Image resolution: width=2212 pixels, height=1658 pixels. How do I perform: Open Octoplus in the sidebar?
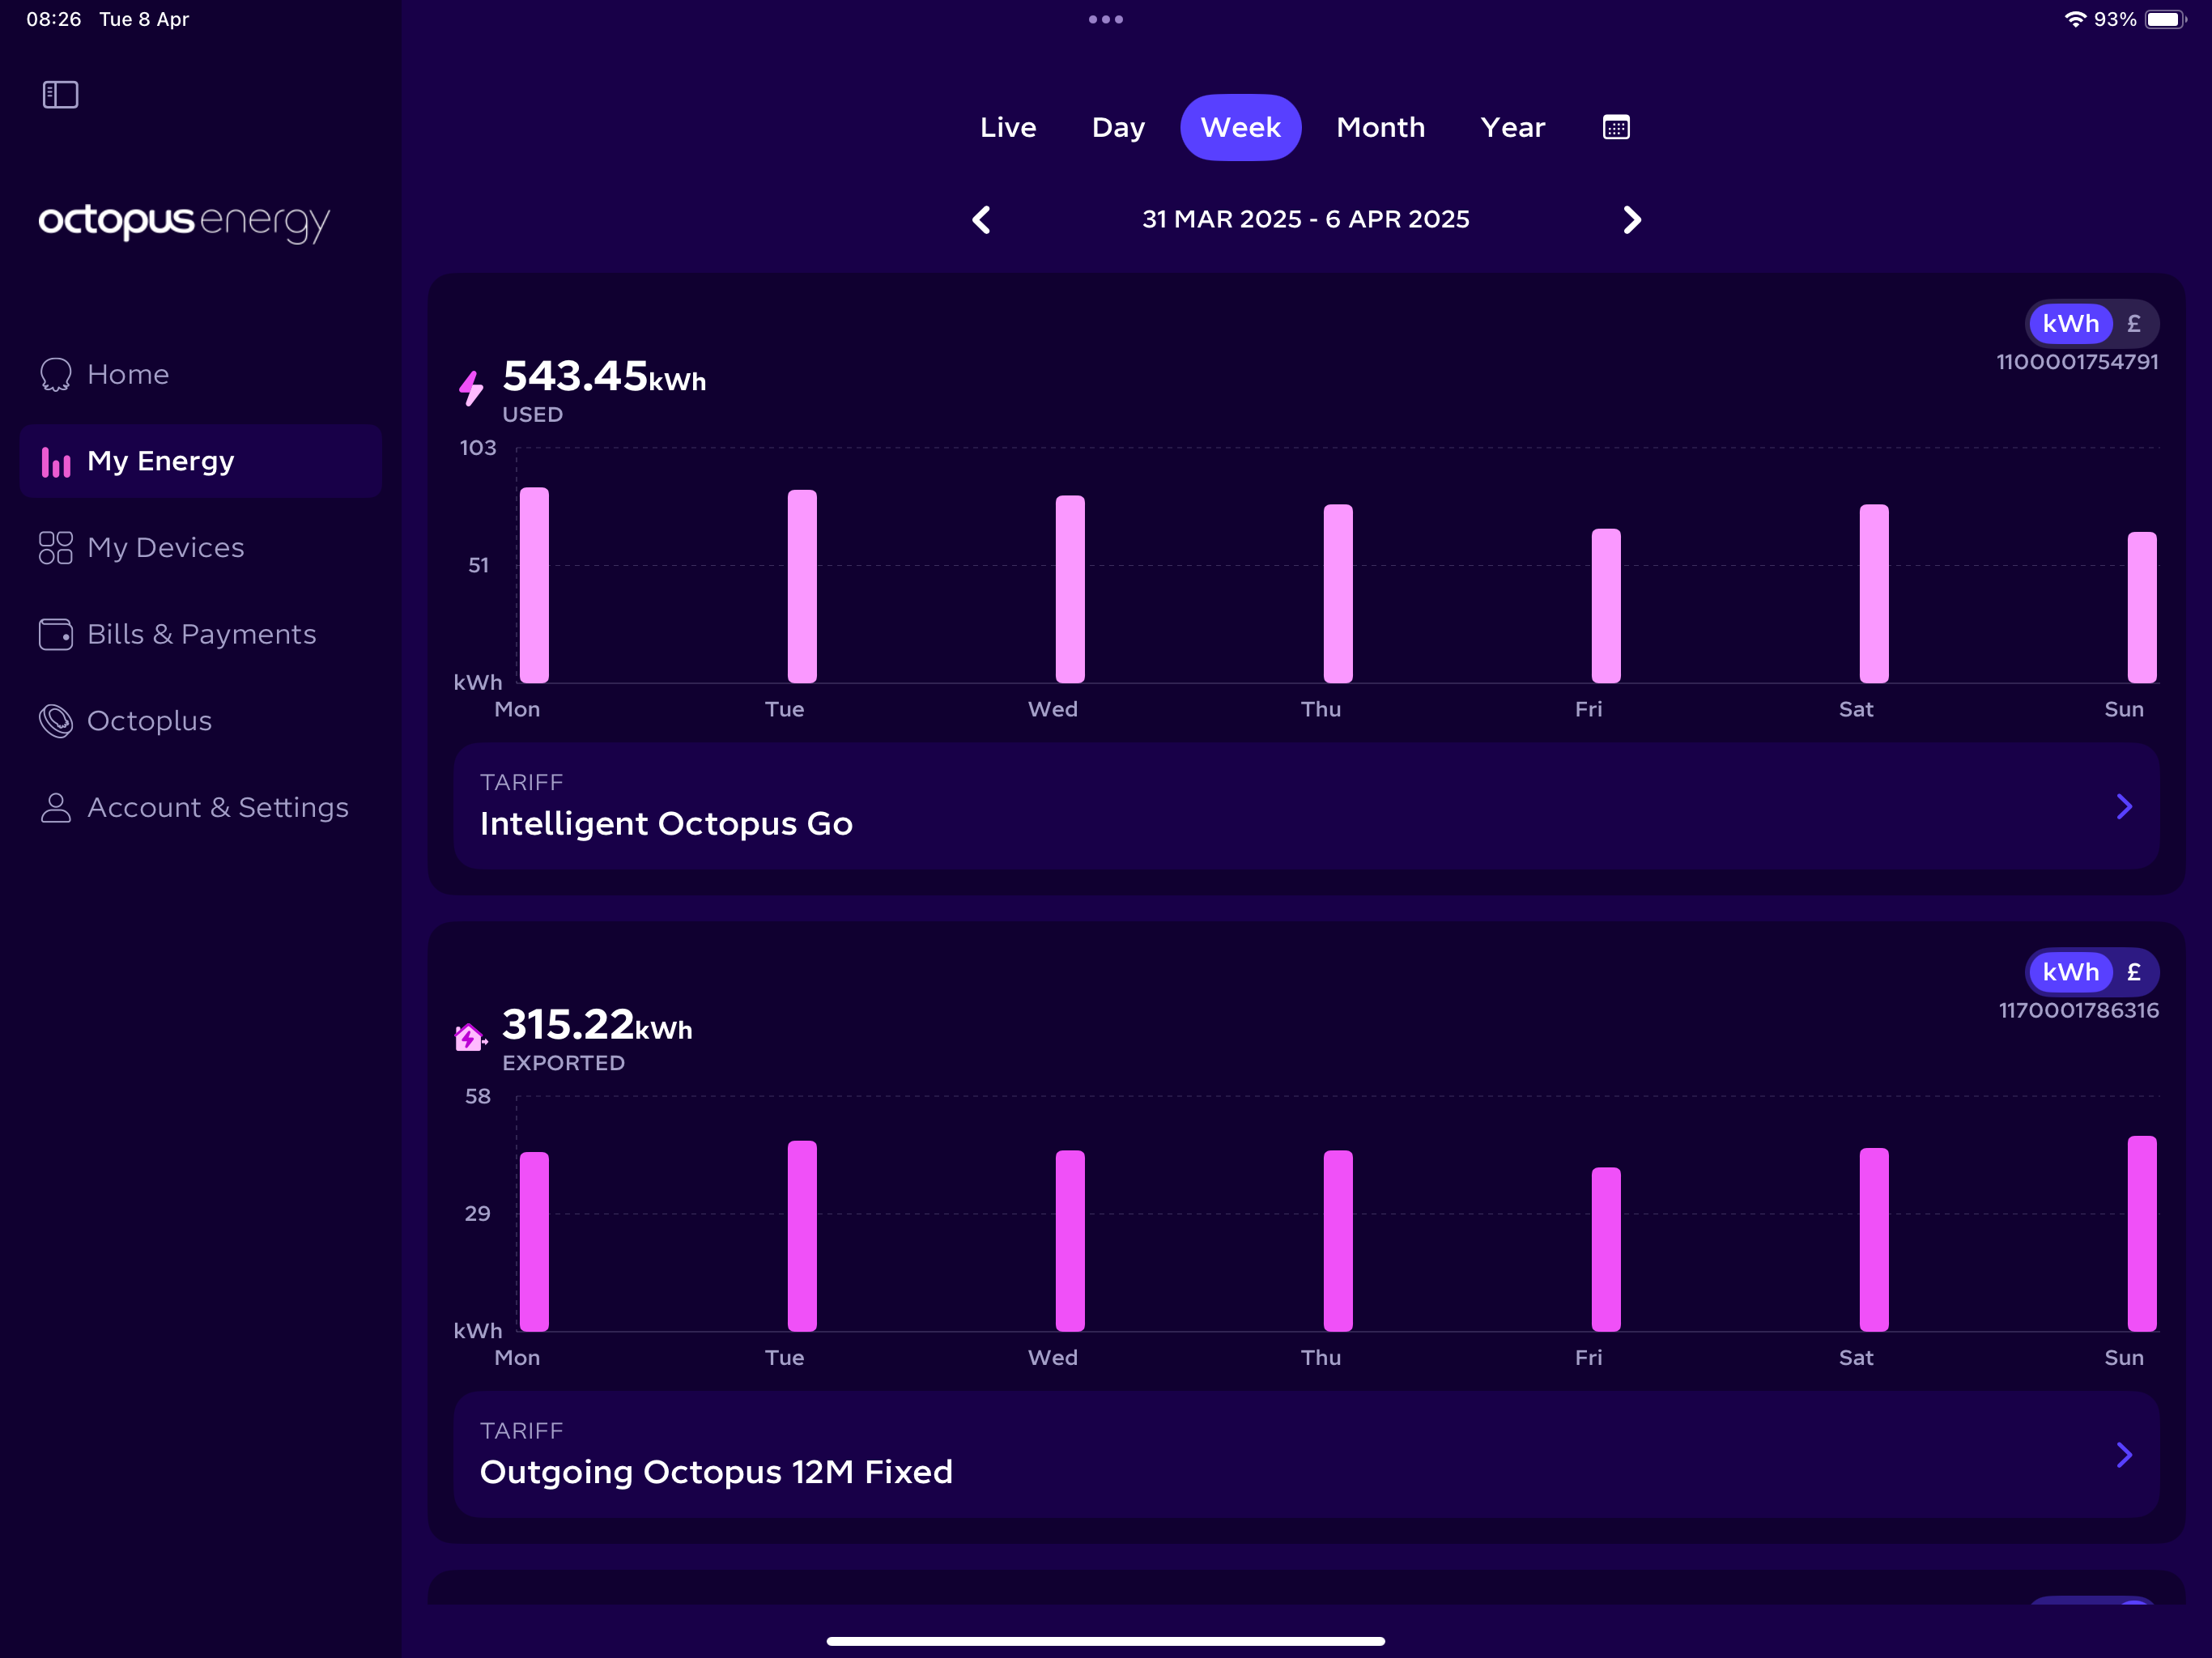pyautogui.click(x=201, y=721)
